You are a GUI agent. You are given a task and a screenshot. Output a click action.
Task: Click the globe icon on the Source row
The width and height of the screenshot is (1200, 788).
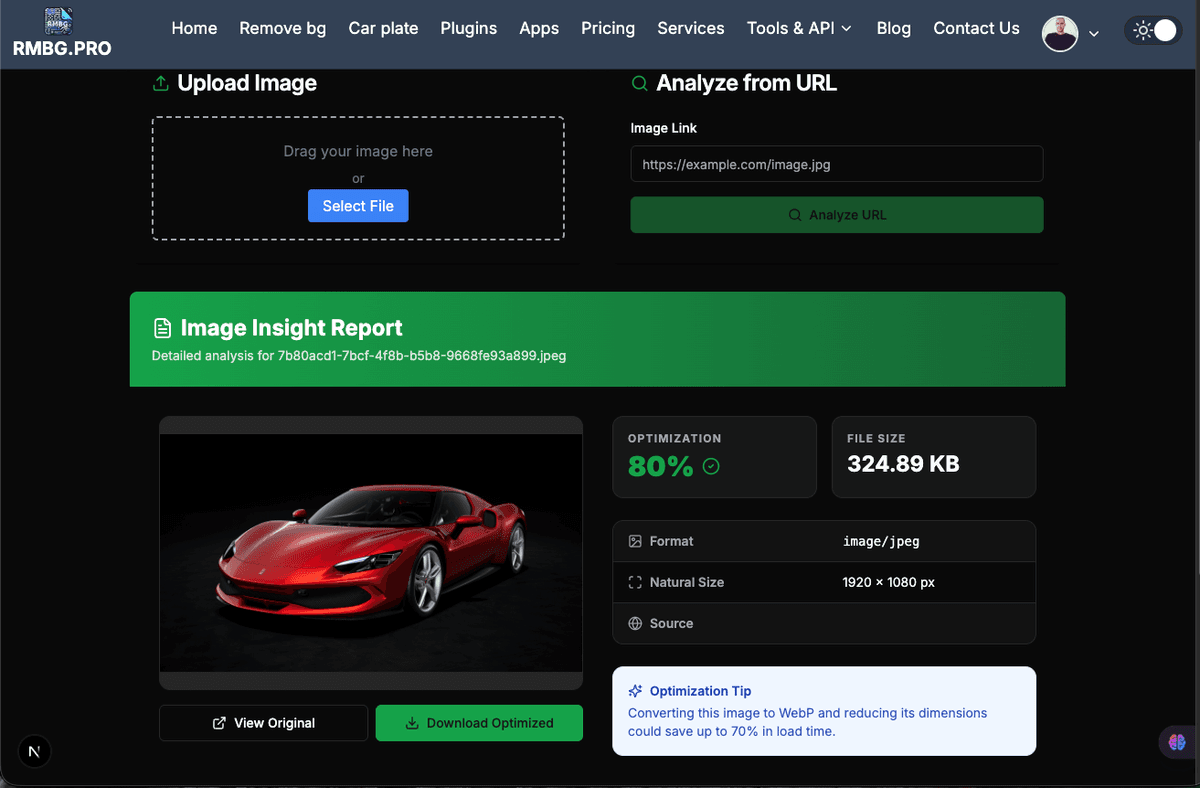[x=636, y=623]
